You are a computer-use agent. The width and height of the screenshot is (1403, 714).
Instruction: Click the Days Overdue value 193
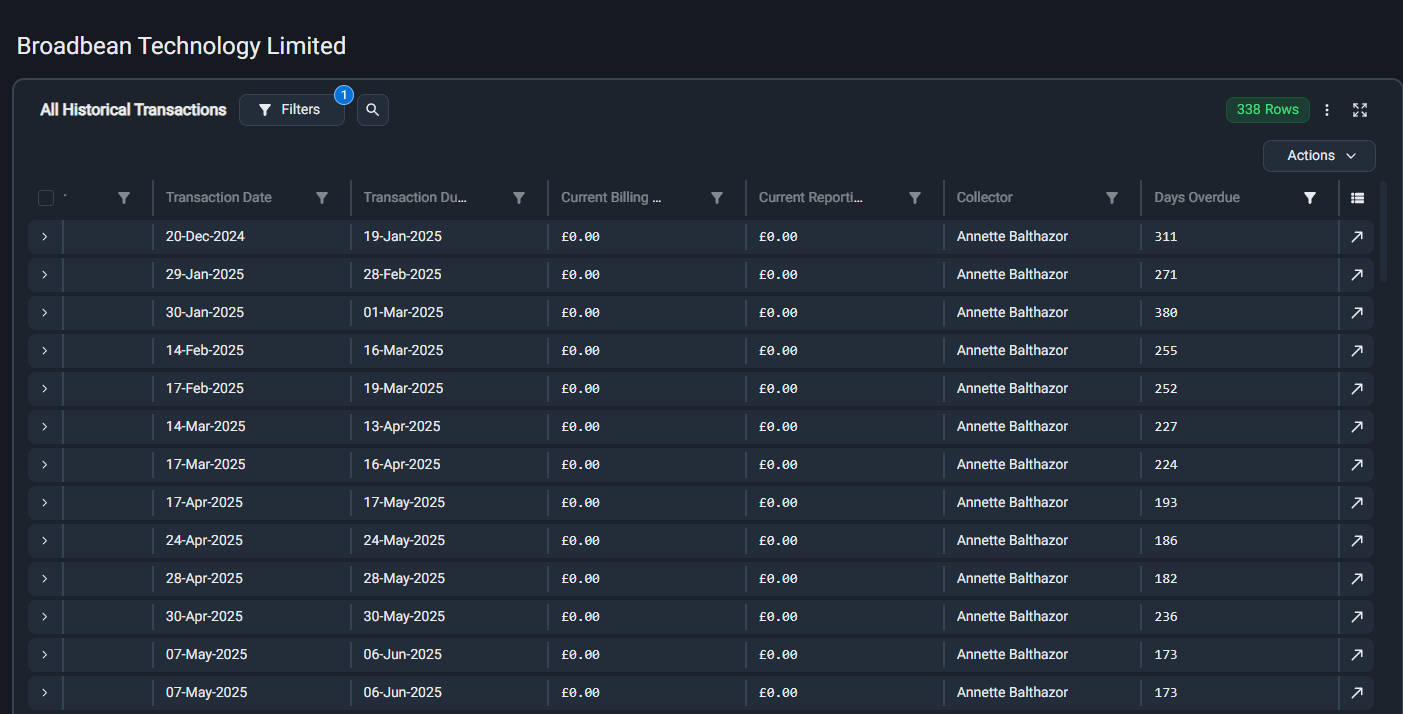[1166, 503]
